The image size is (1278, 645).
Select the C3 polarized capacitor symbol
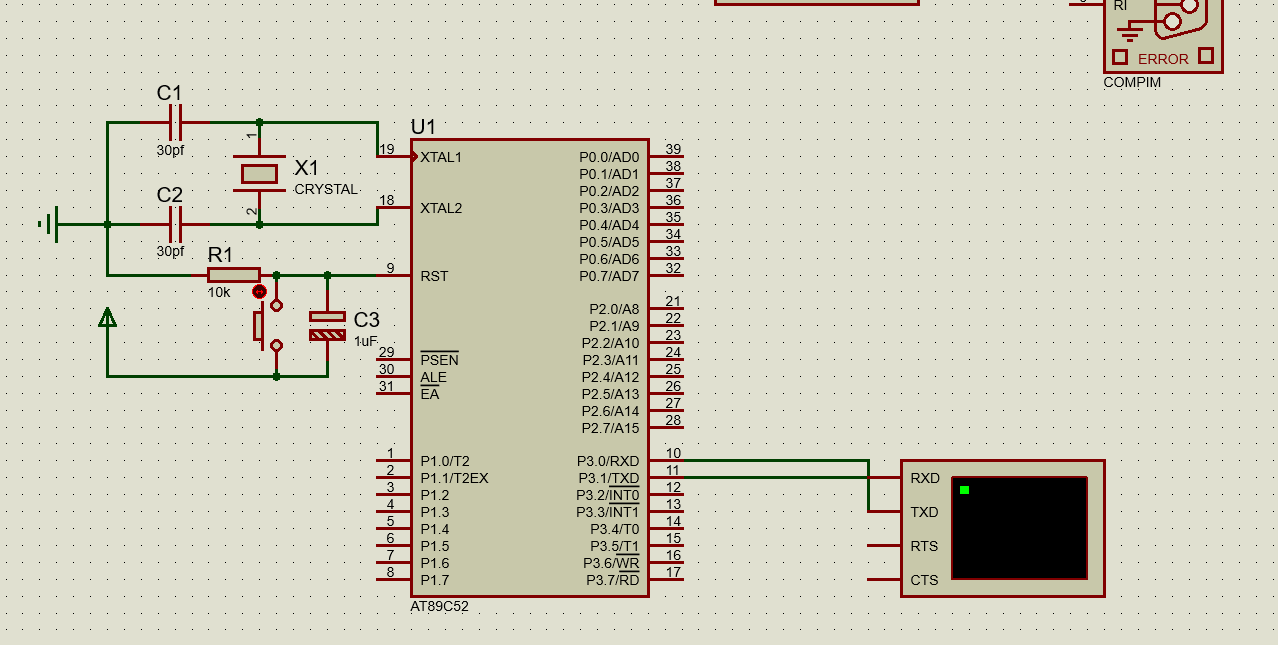pyautogui.click(x=327, y=325)
